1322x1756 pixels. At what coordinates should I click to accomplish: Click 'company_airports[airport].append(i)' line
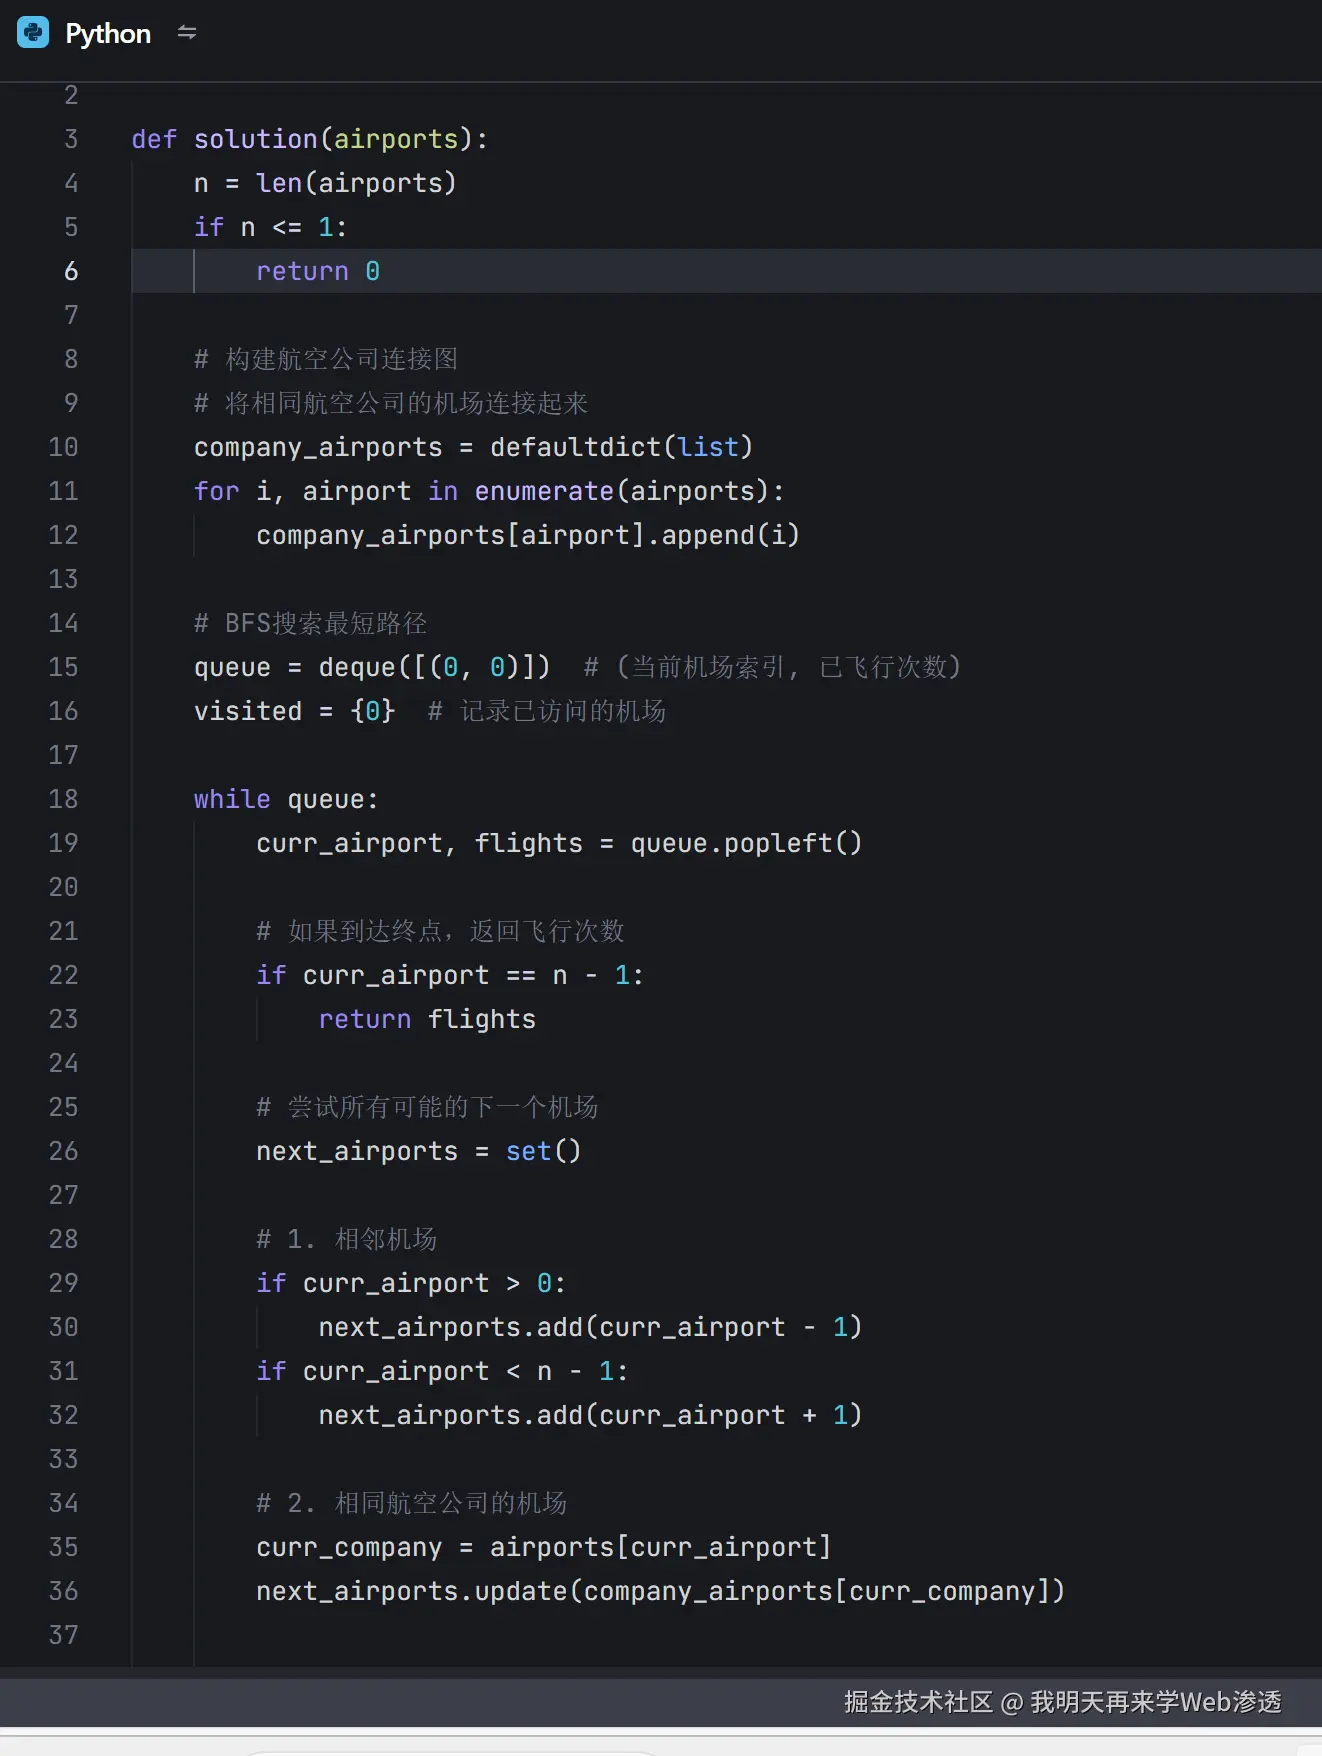click(x=528, y=535)
